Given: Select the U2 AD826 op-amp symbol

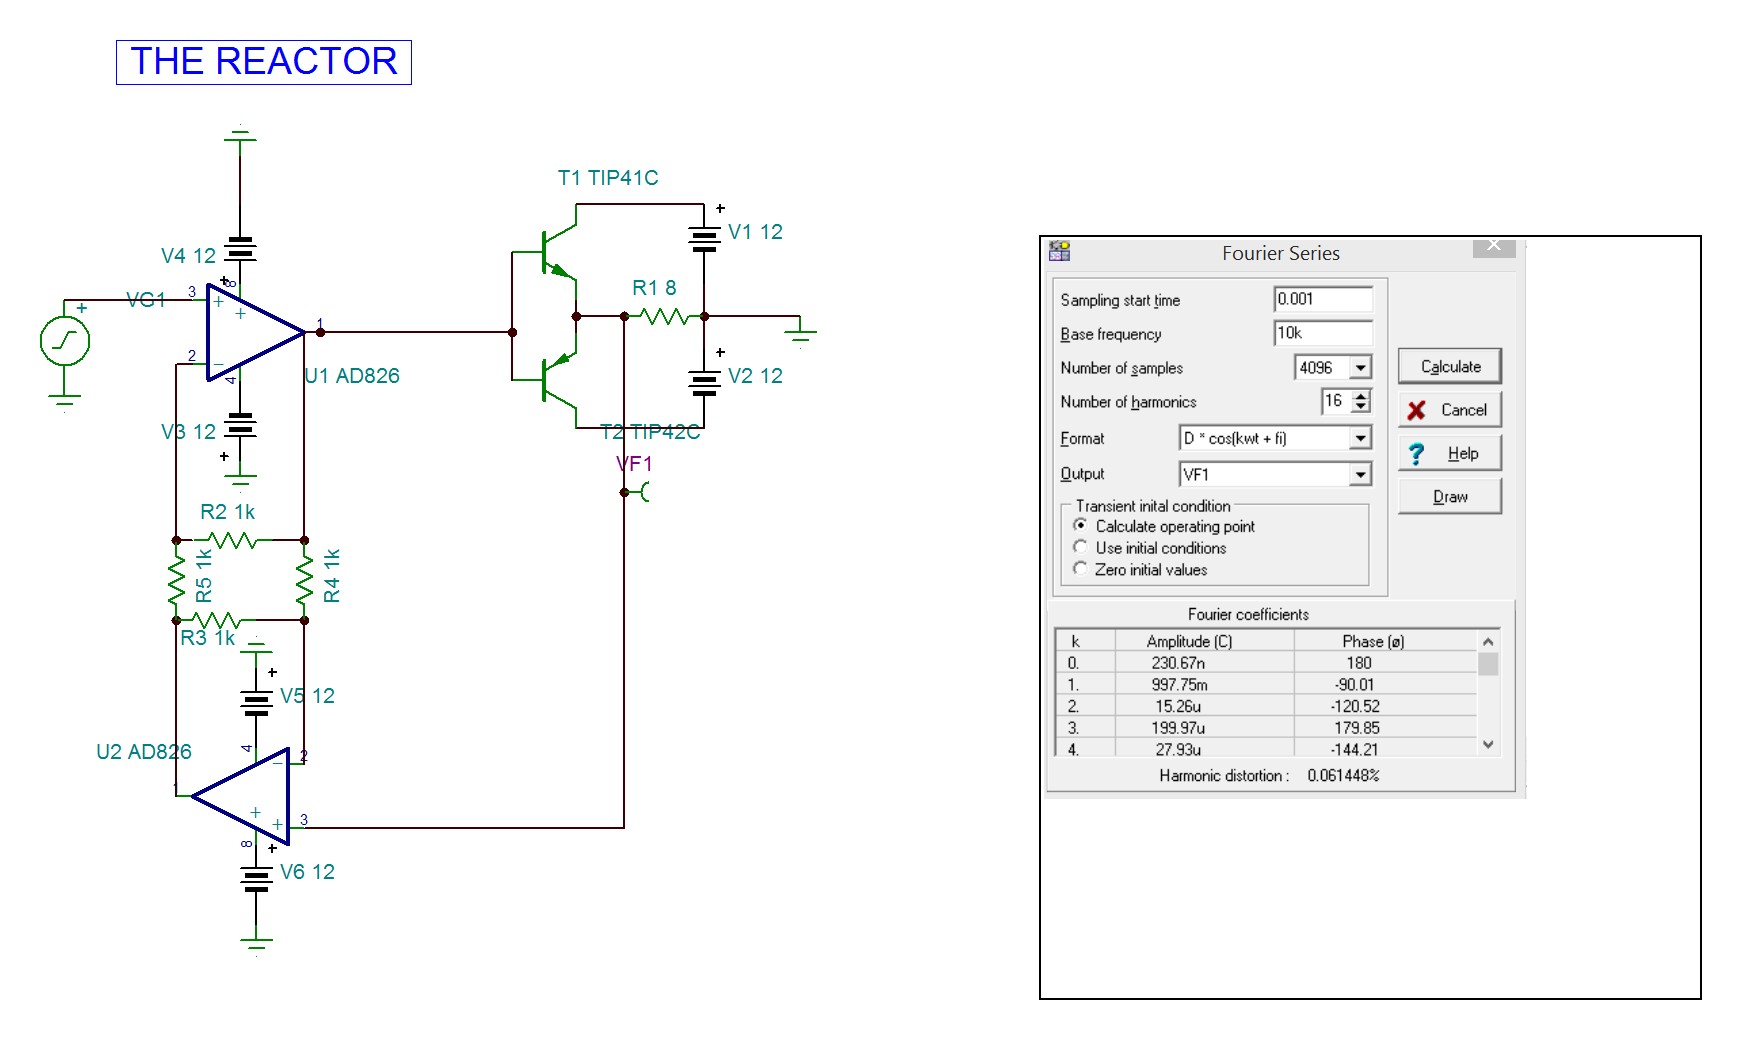Looking at the screenshot, I should pyautogui.click(x=241, y=797).
